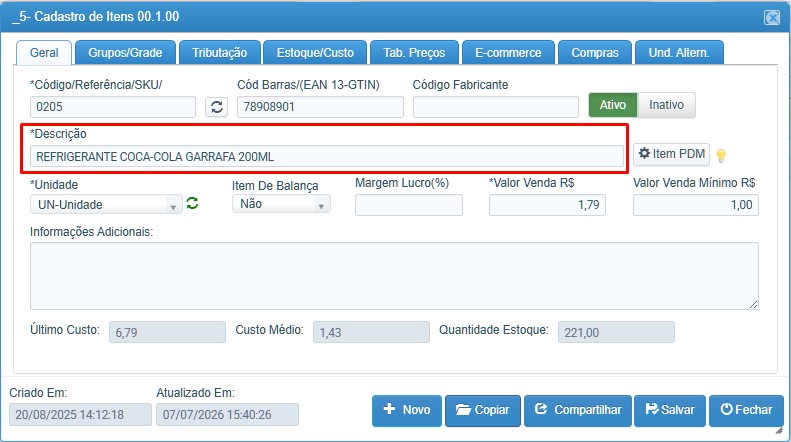Close the Cadastro de Itens window
The width and height of the screenshot is (791, 442).
772,18
